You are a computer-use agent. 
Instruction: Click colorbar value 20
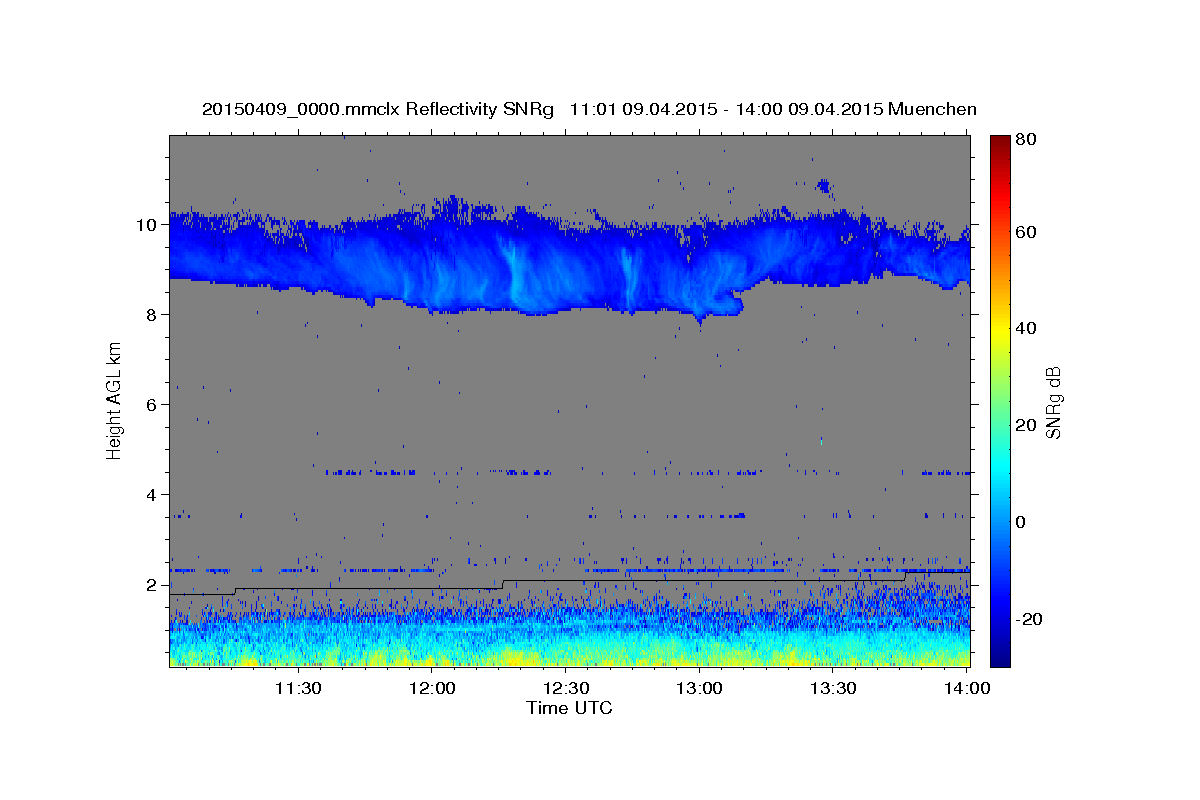point(1028,426)
